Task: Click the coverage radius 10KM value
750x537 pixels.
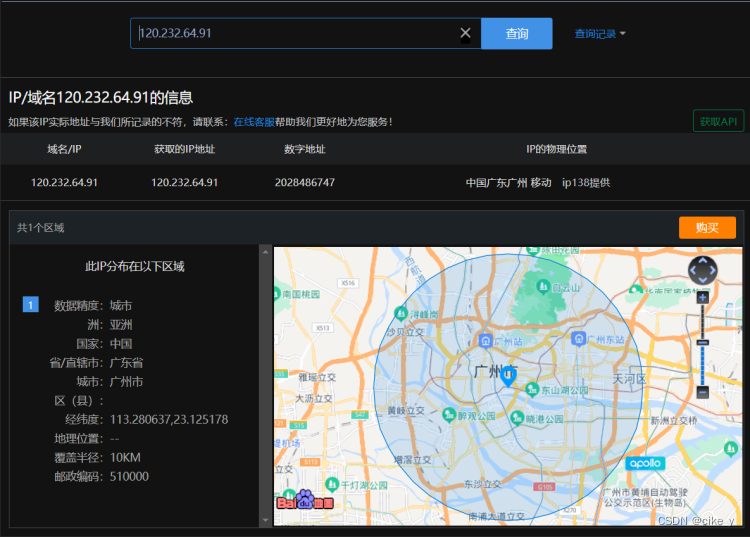Action: (x=125, y=457)
